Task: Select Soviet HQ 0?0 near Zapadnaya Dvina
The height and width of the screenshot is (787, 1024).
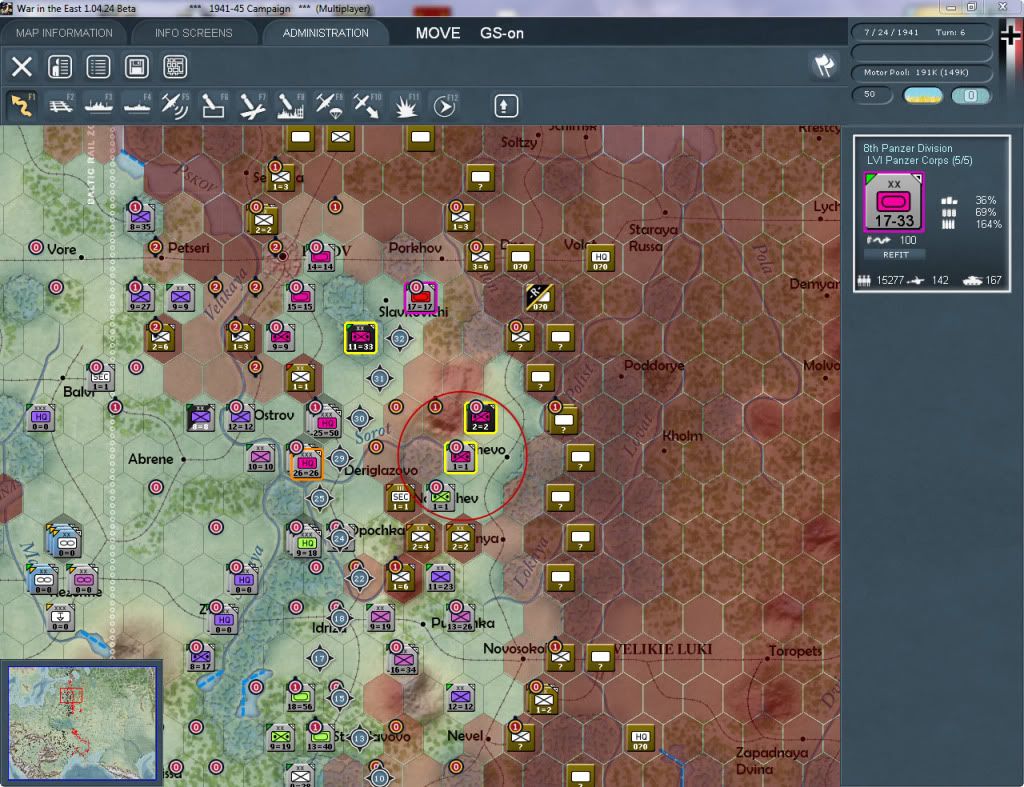Action: 640,739
